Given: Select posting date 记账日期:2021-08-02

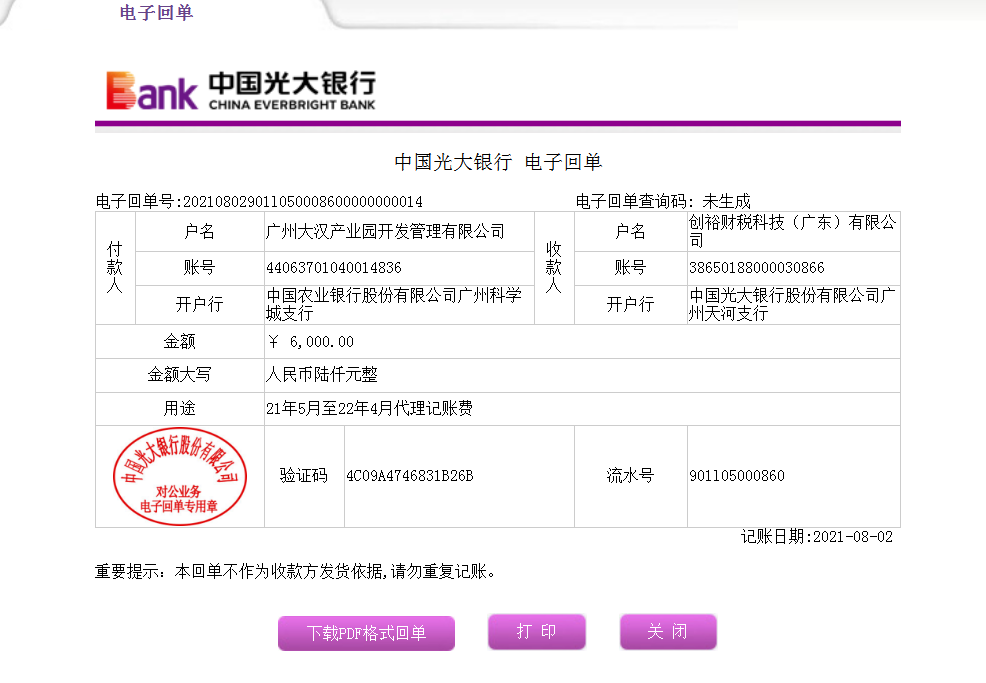Looking at the screenshot, I should tap(817, 537).
